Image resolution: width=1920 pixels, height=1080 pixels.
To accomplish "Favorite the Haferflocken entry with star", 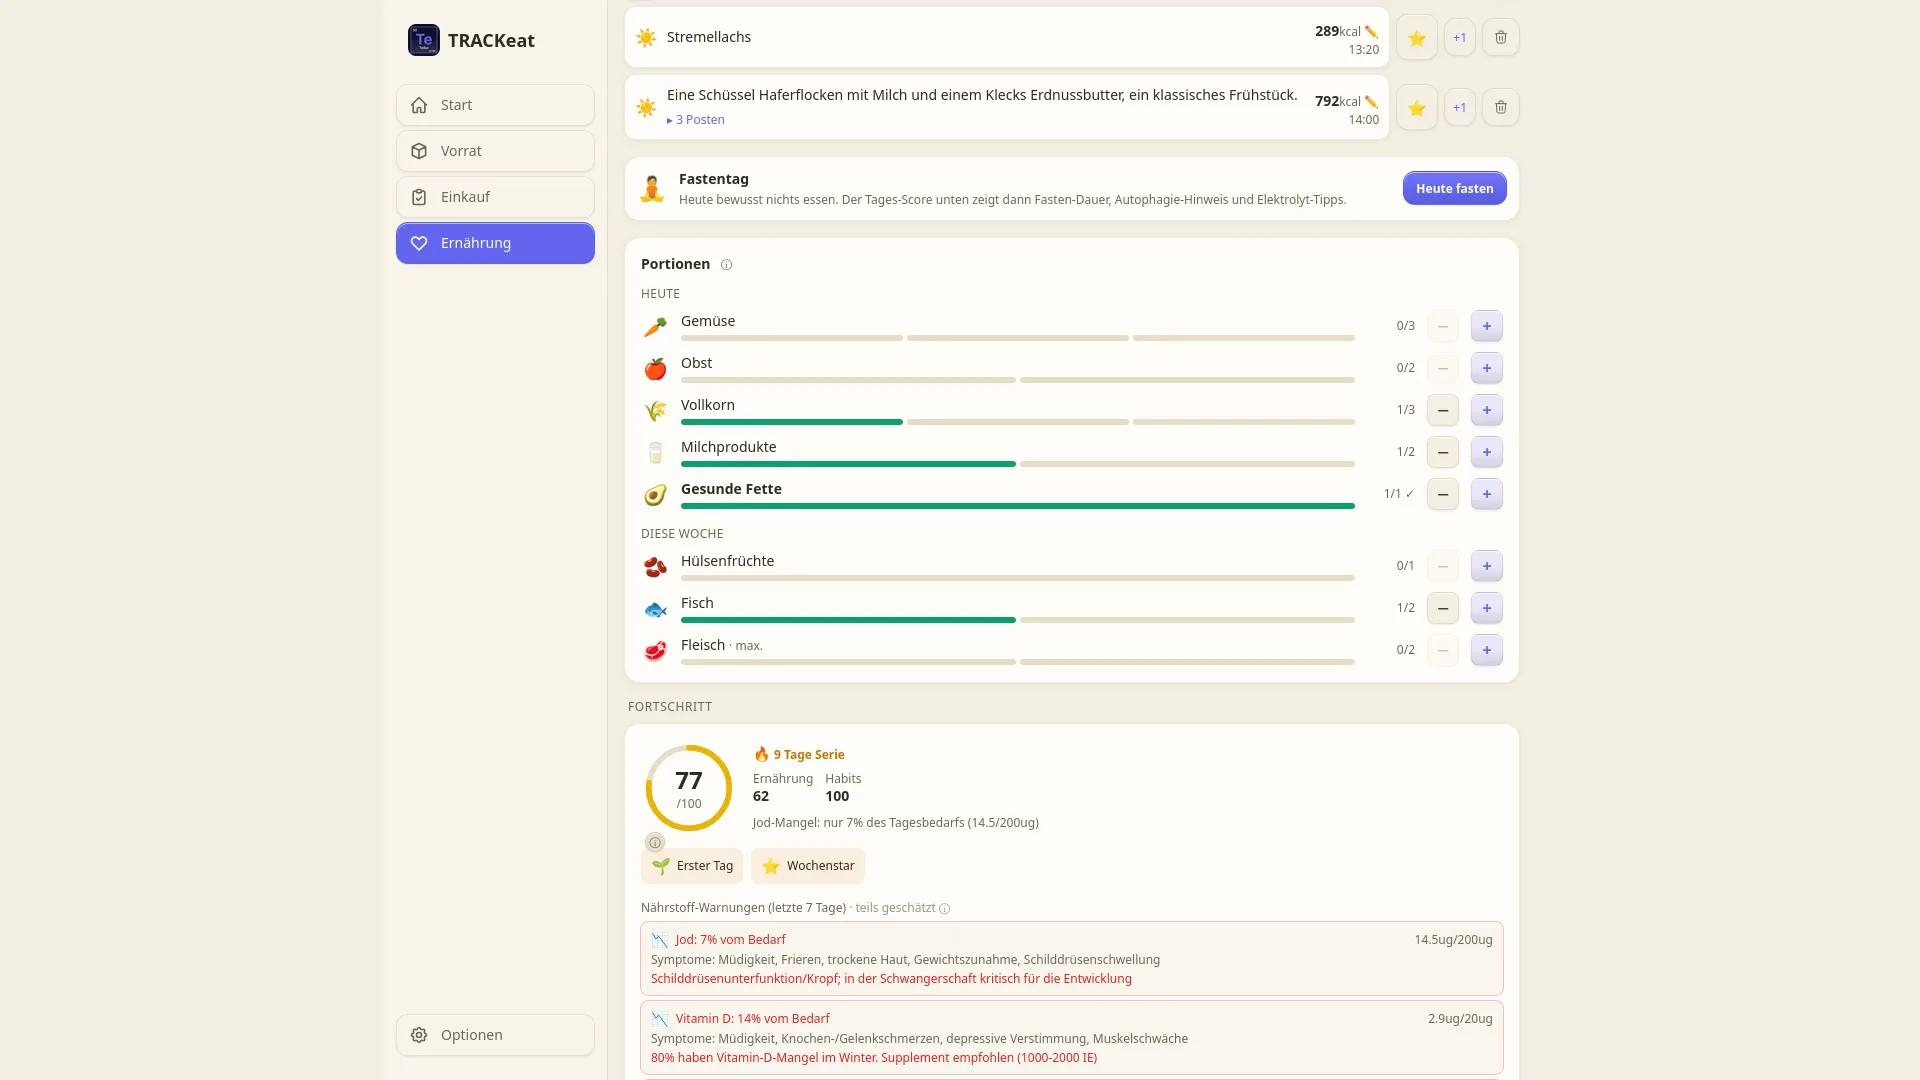I will pos(1417,108).
